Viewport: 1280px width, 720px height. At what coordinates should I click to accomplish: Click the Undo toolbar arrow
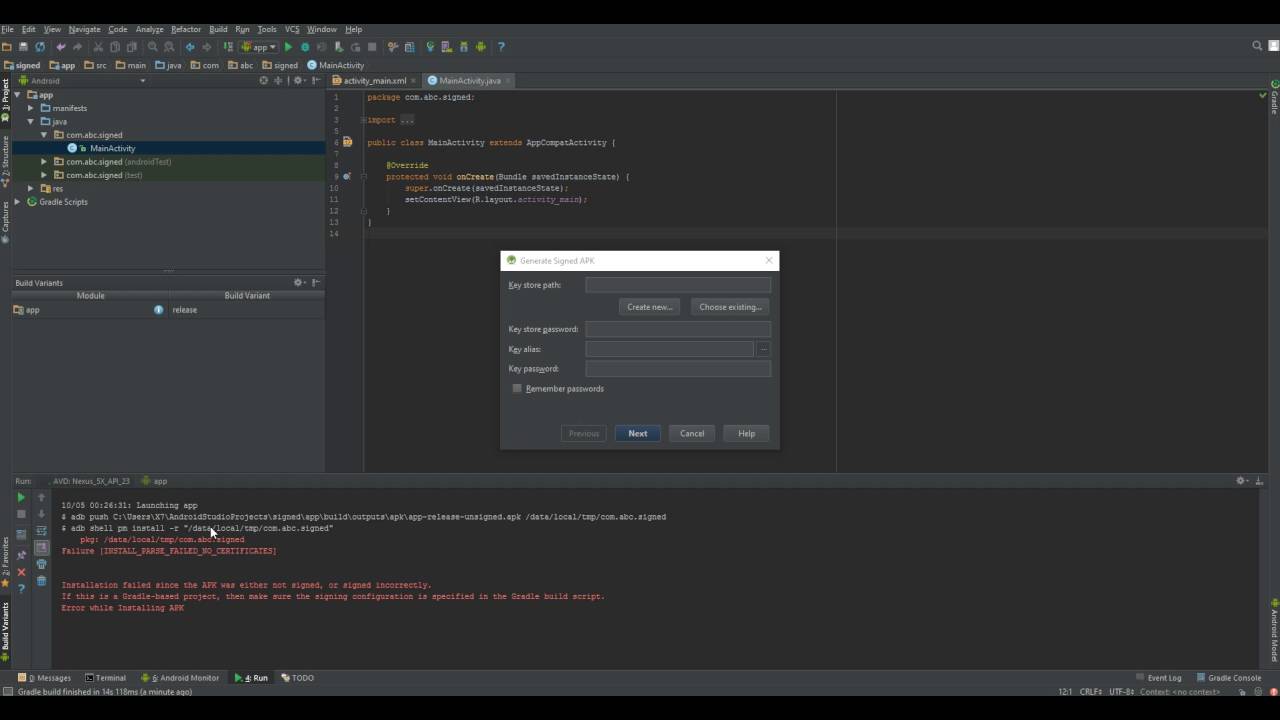[x=61, y=46]
